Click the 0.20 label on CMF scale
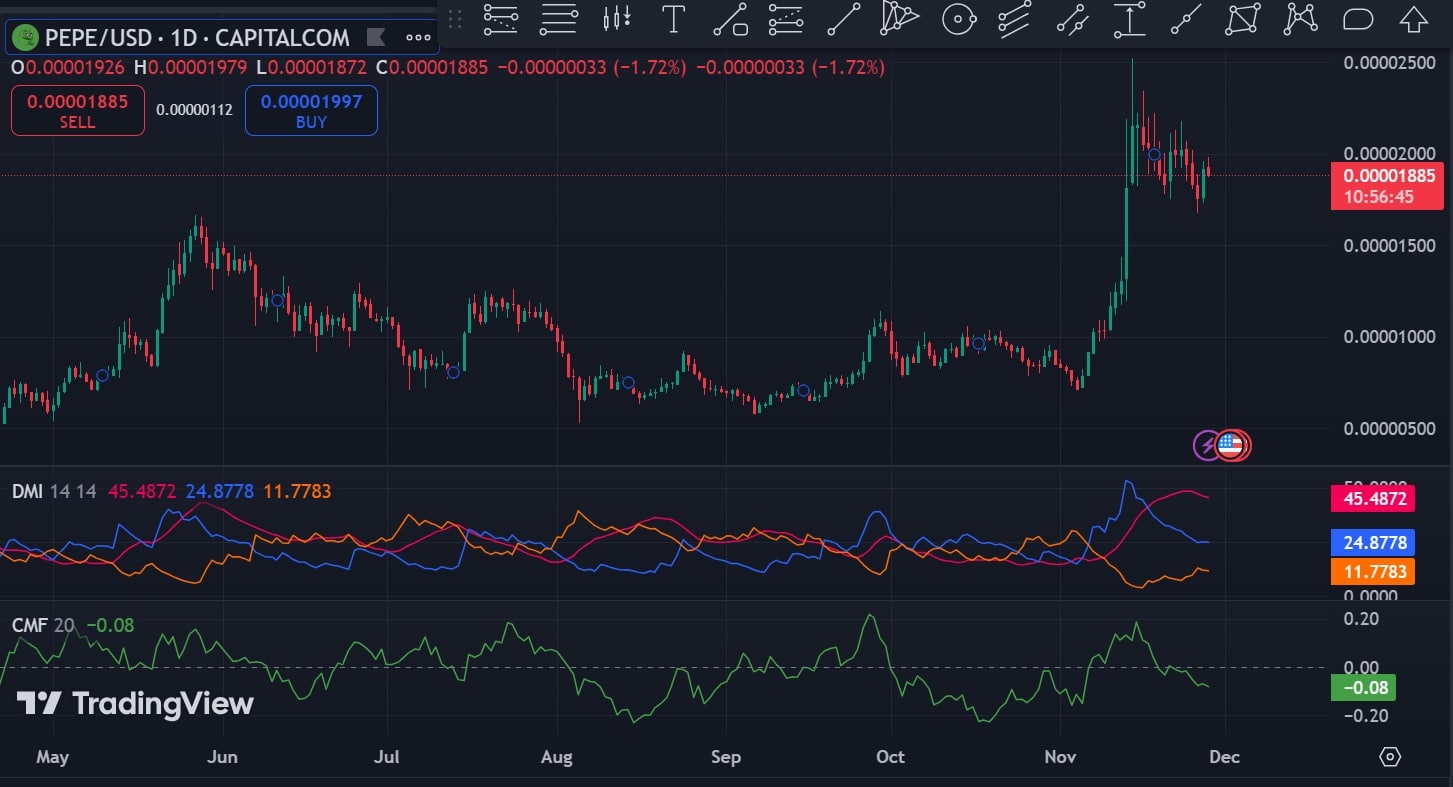This screenshot has width=1453, height=787. point(1361,619)
